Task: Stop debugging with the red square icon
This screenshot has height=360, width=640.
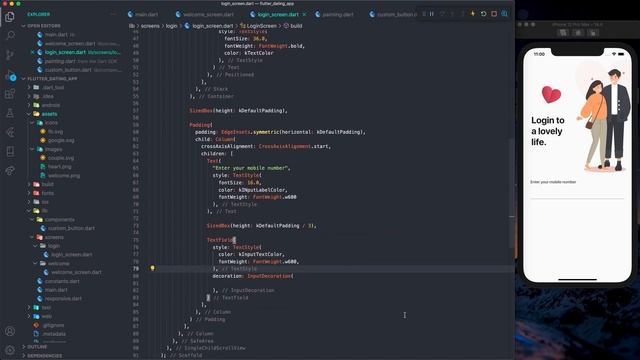Action: point(494,14)
